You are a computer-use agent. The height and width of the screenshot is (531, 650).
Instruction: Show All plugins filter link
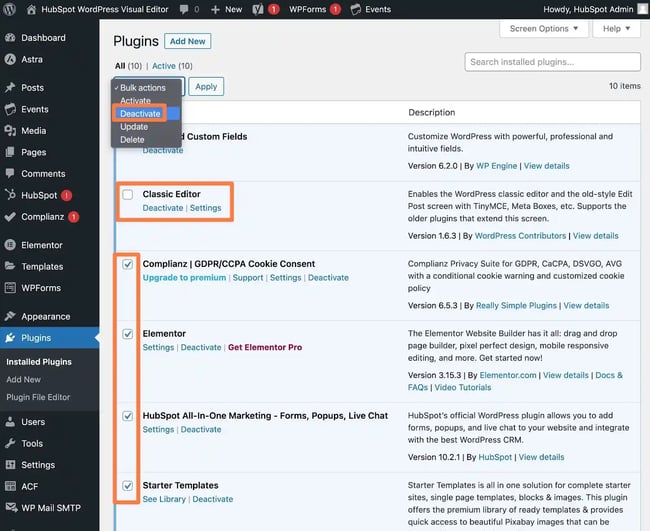120,66
